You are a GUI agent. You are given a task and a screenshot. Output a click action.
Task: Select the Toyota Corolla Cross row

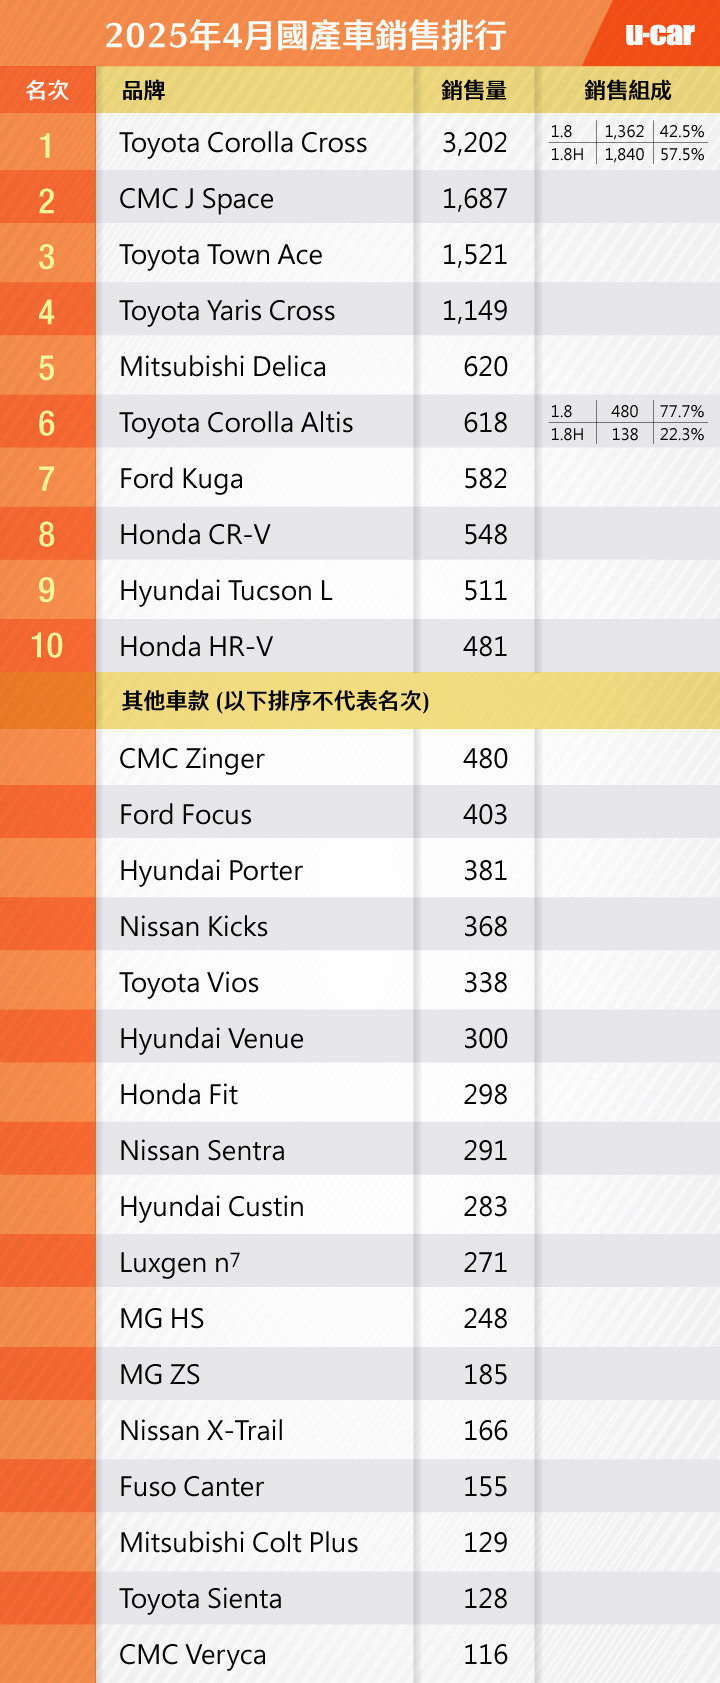(x=360, y=142)
